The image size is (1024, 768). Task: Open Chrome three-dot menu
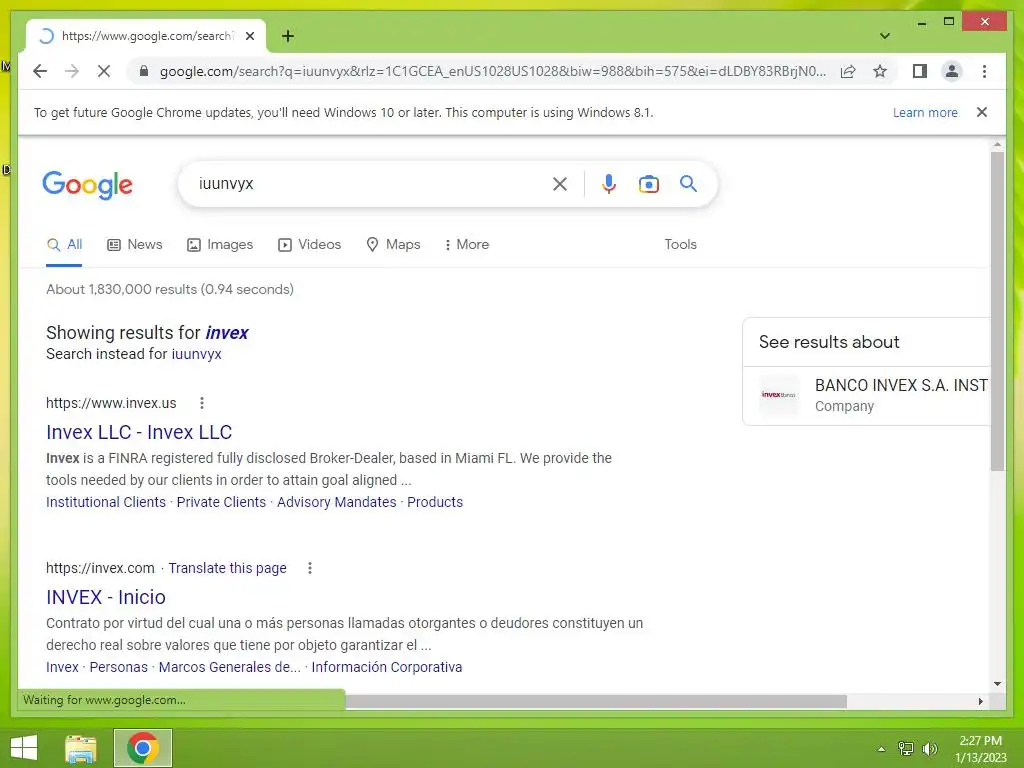point(984,71)
